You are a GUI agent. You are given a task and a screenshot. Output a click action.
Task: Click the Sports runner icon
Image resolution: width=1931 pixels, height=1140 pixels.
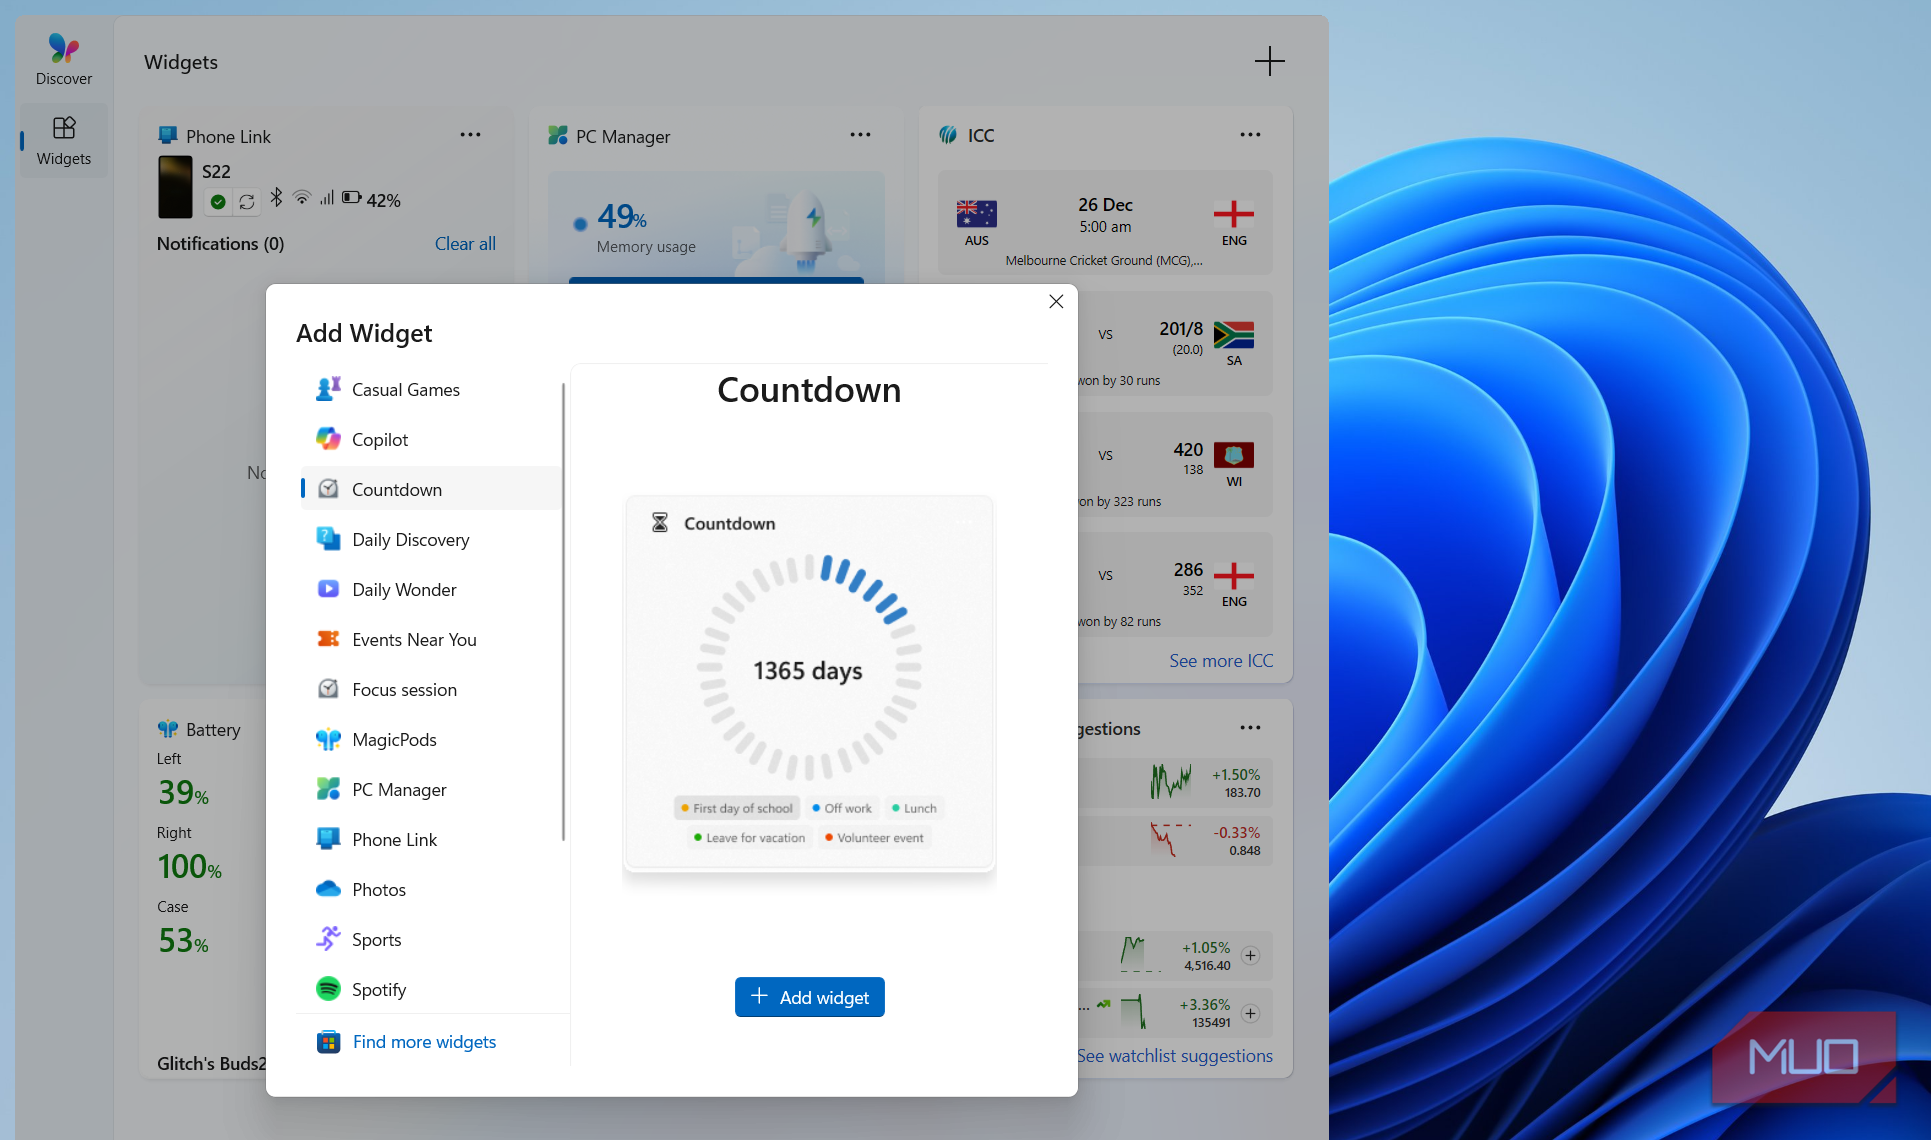click(x=328, y=939)
